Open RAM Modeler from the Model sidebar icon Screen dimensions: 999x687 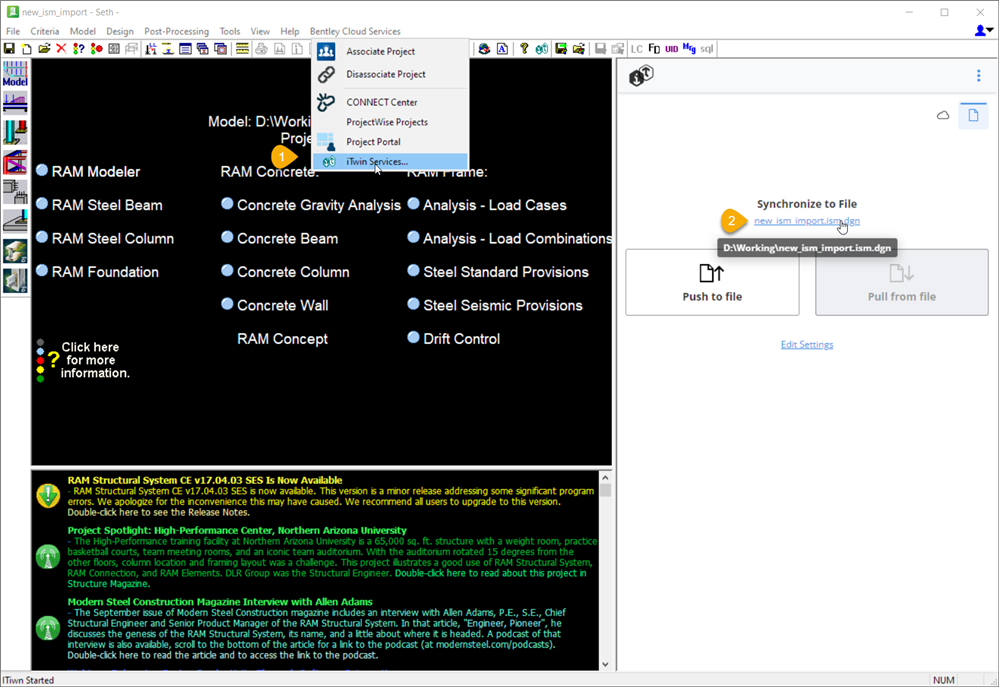click(x=15, y=74)
